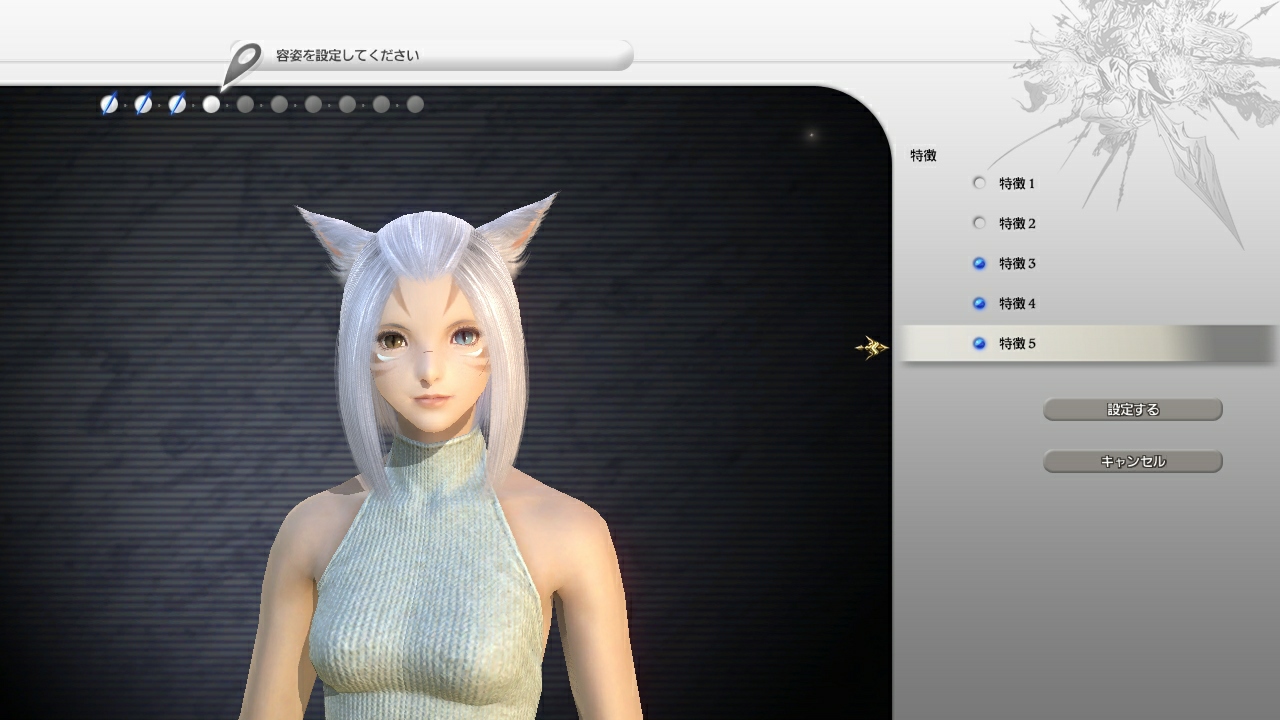1280x720 pixels.
Task: Select the current white step indicator
Action: pos(212,103)
